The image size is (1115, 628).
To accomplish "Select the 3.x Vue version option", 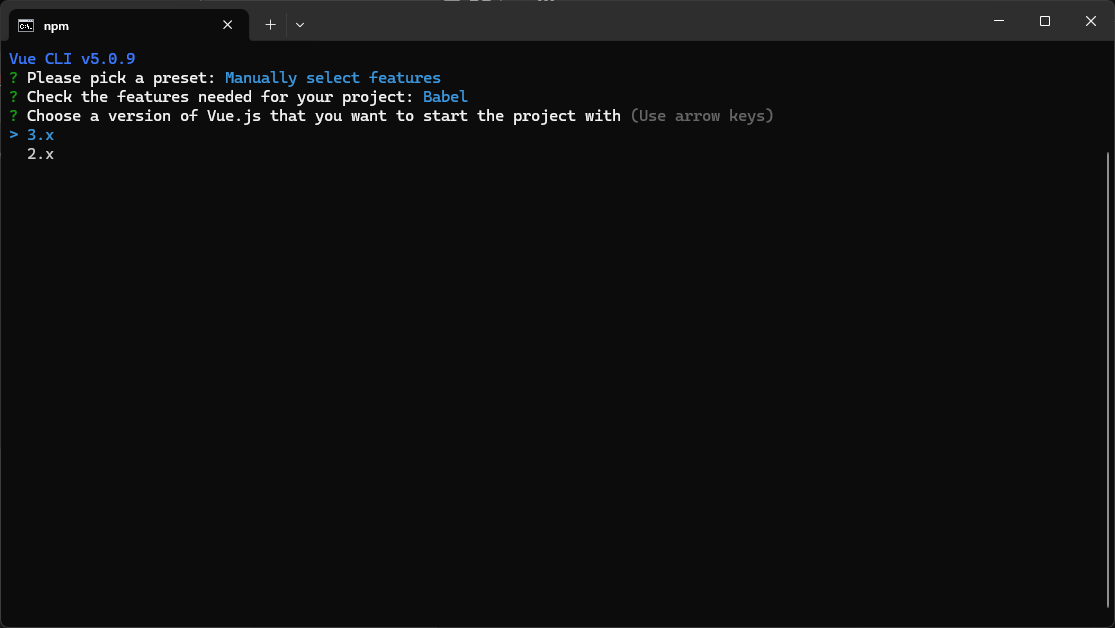I will tap(40, 135).
